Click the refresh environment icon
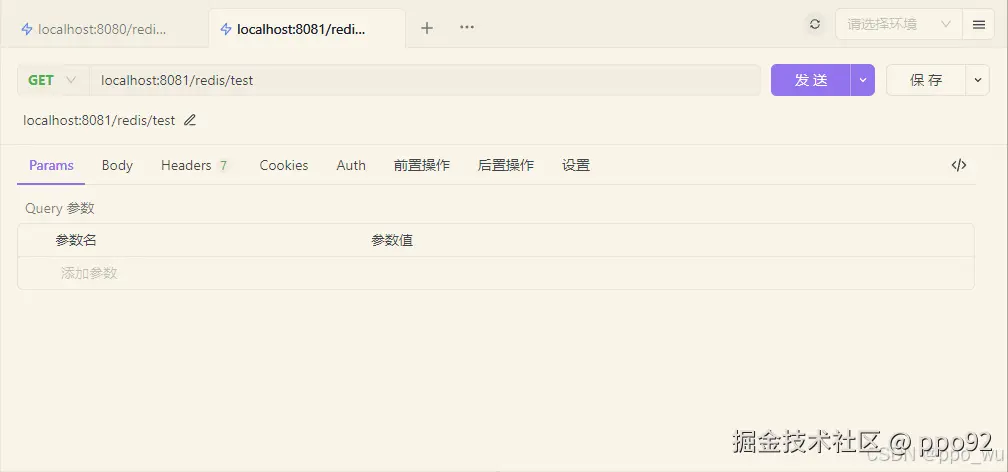This screenshot has height=472, width=1008. (x=815, y=24)
